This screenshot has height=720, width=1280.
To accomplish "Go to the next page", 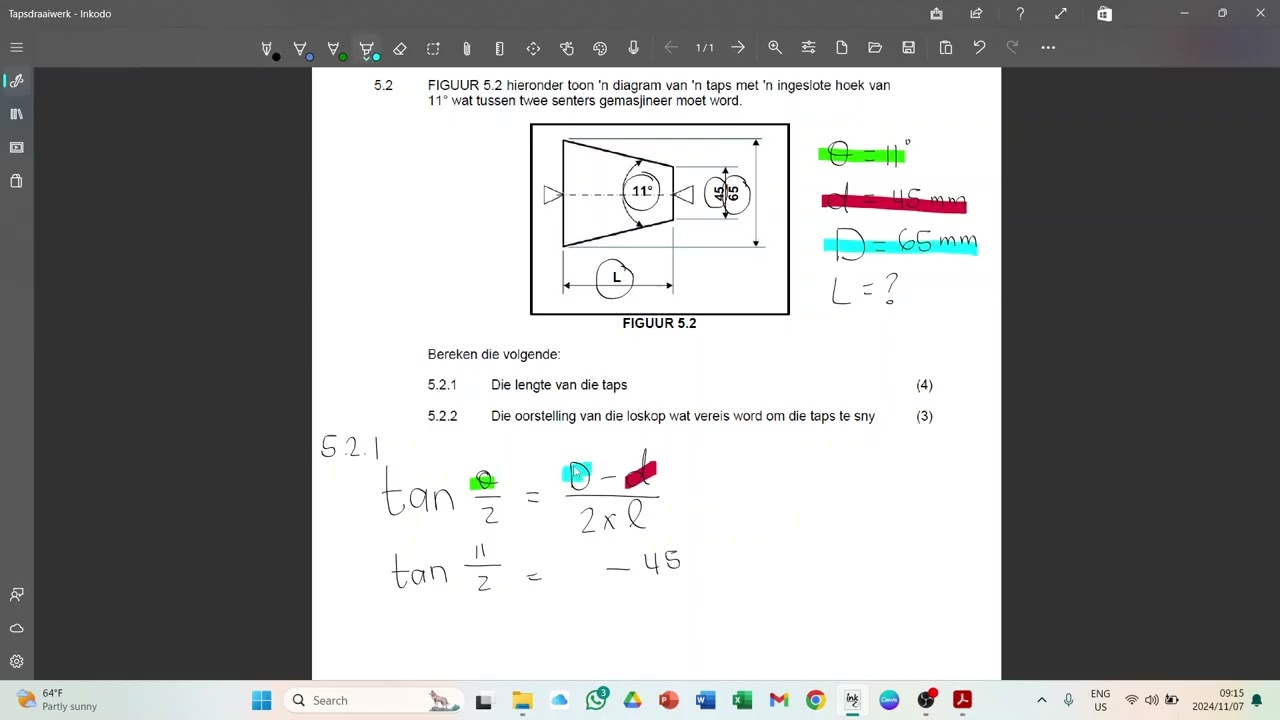I will click(738, 48).
